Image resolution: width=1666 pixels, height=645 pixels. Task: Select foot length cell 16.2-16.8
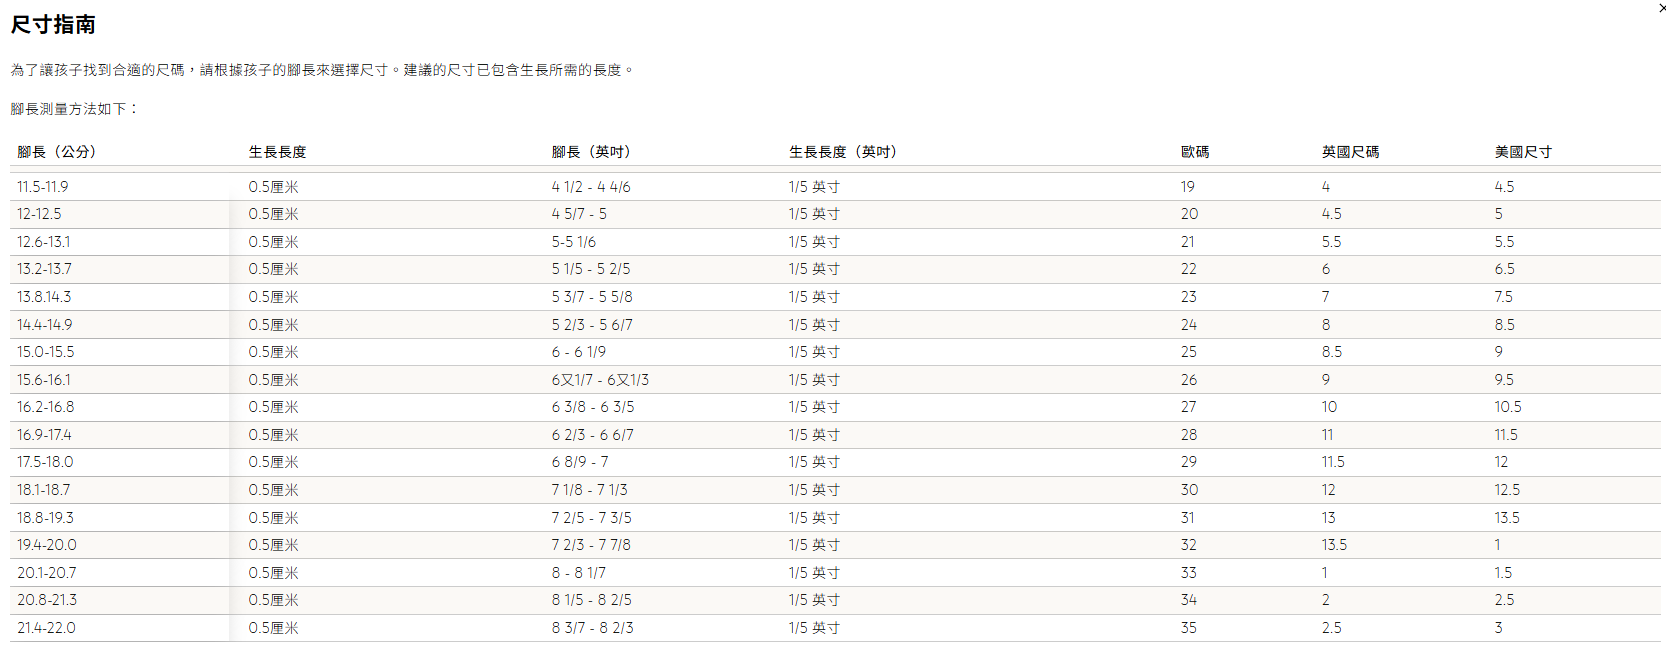(45, 407)
